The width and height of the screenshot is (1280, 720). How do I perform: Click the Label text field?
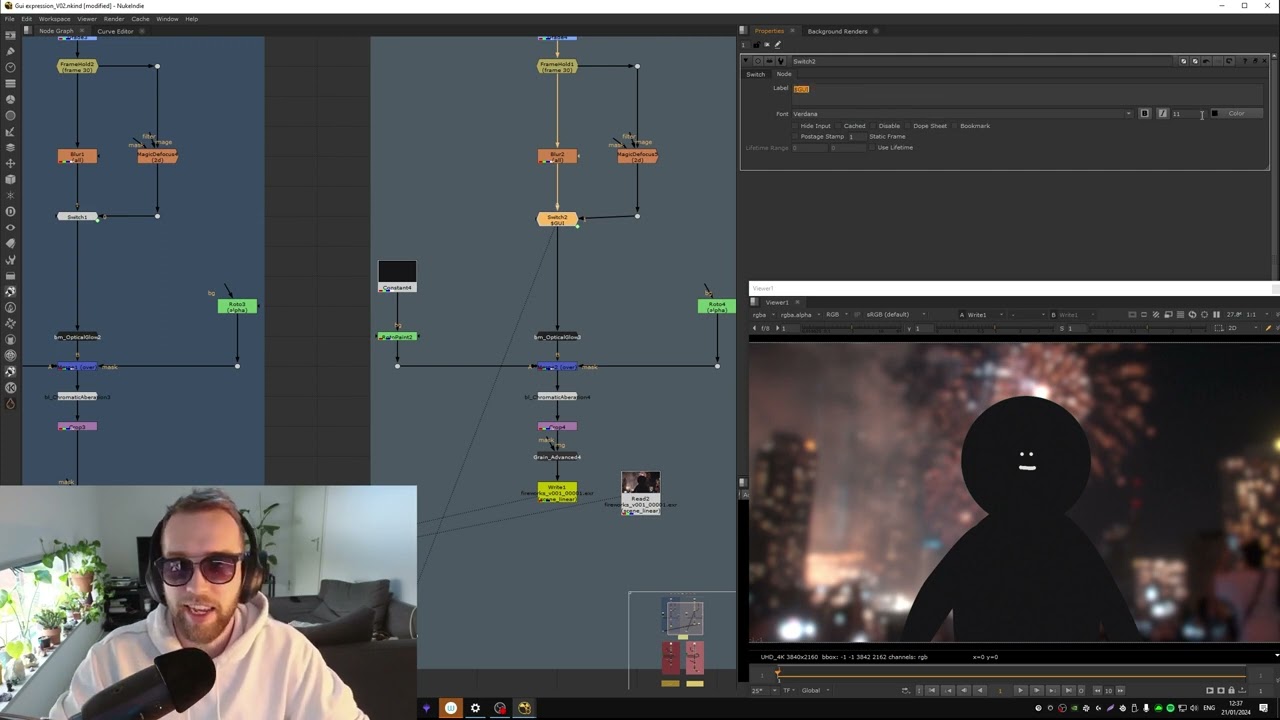[1028, 93]
